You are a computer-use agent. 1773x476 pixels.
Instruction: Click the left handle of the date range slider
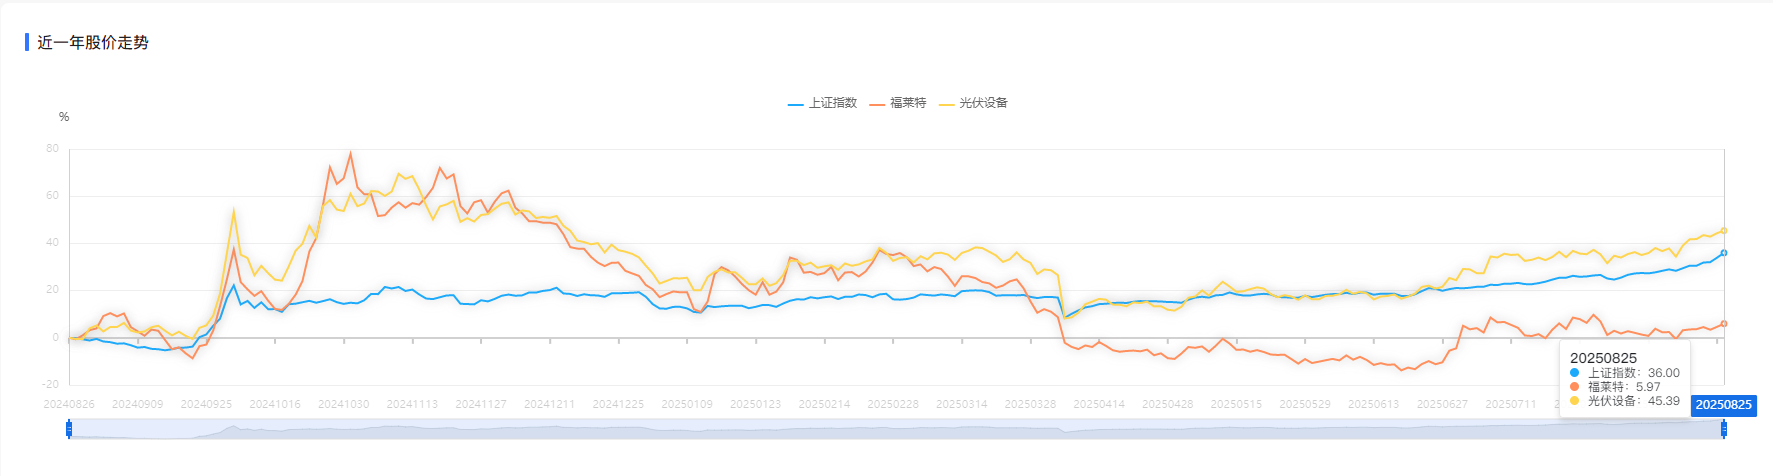point(69,429)
